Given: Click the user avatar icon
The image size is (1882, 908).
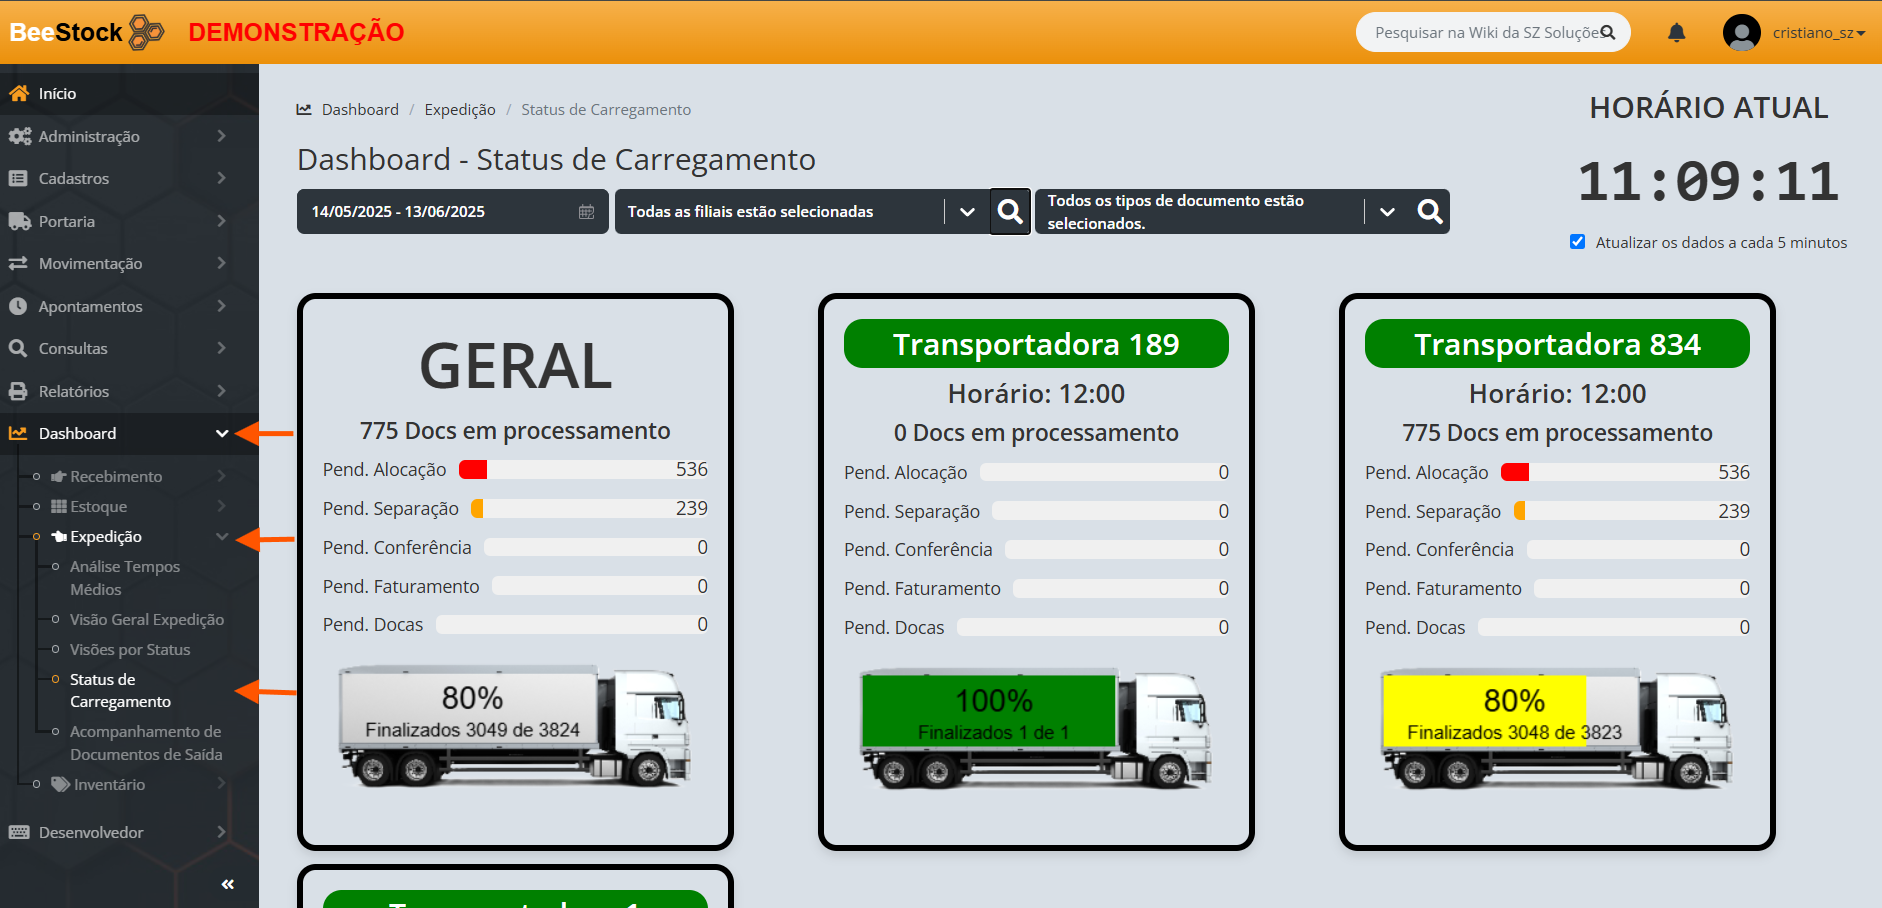Looking at the screenshot, I should (1741, 33).
